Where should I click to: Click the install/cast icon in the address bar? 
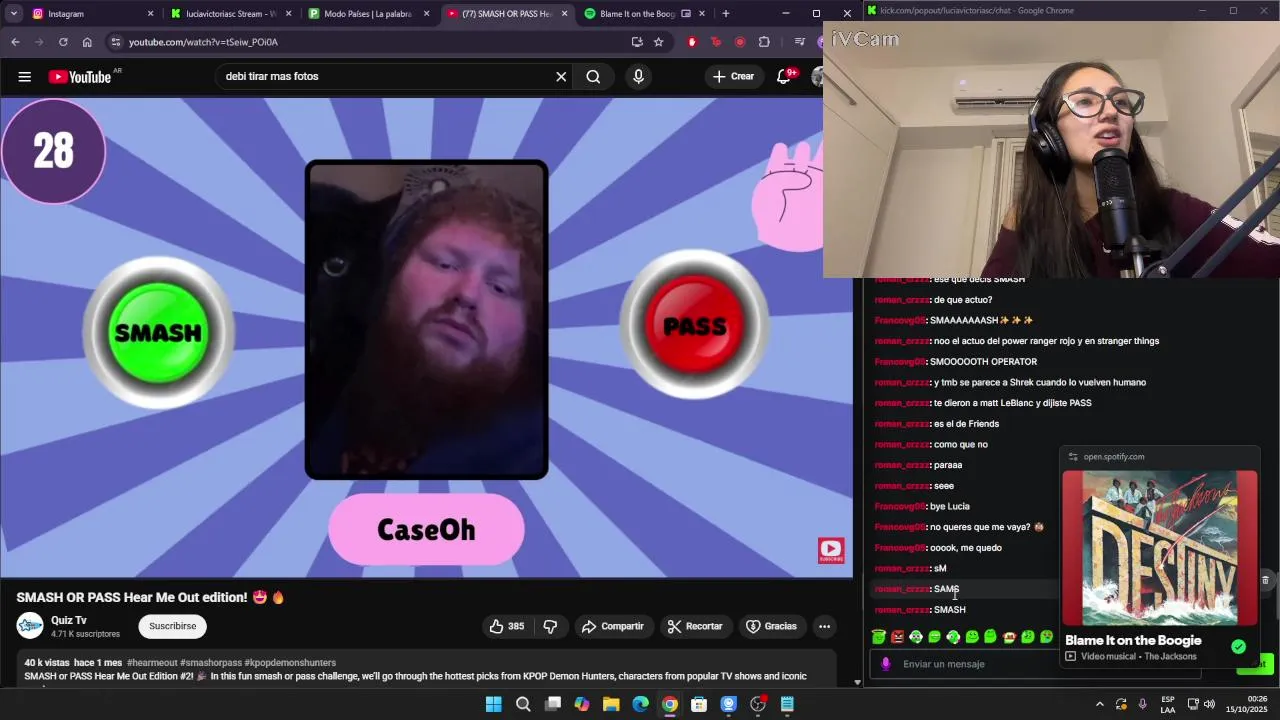pos(637,42)
